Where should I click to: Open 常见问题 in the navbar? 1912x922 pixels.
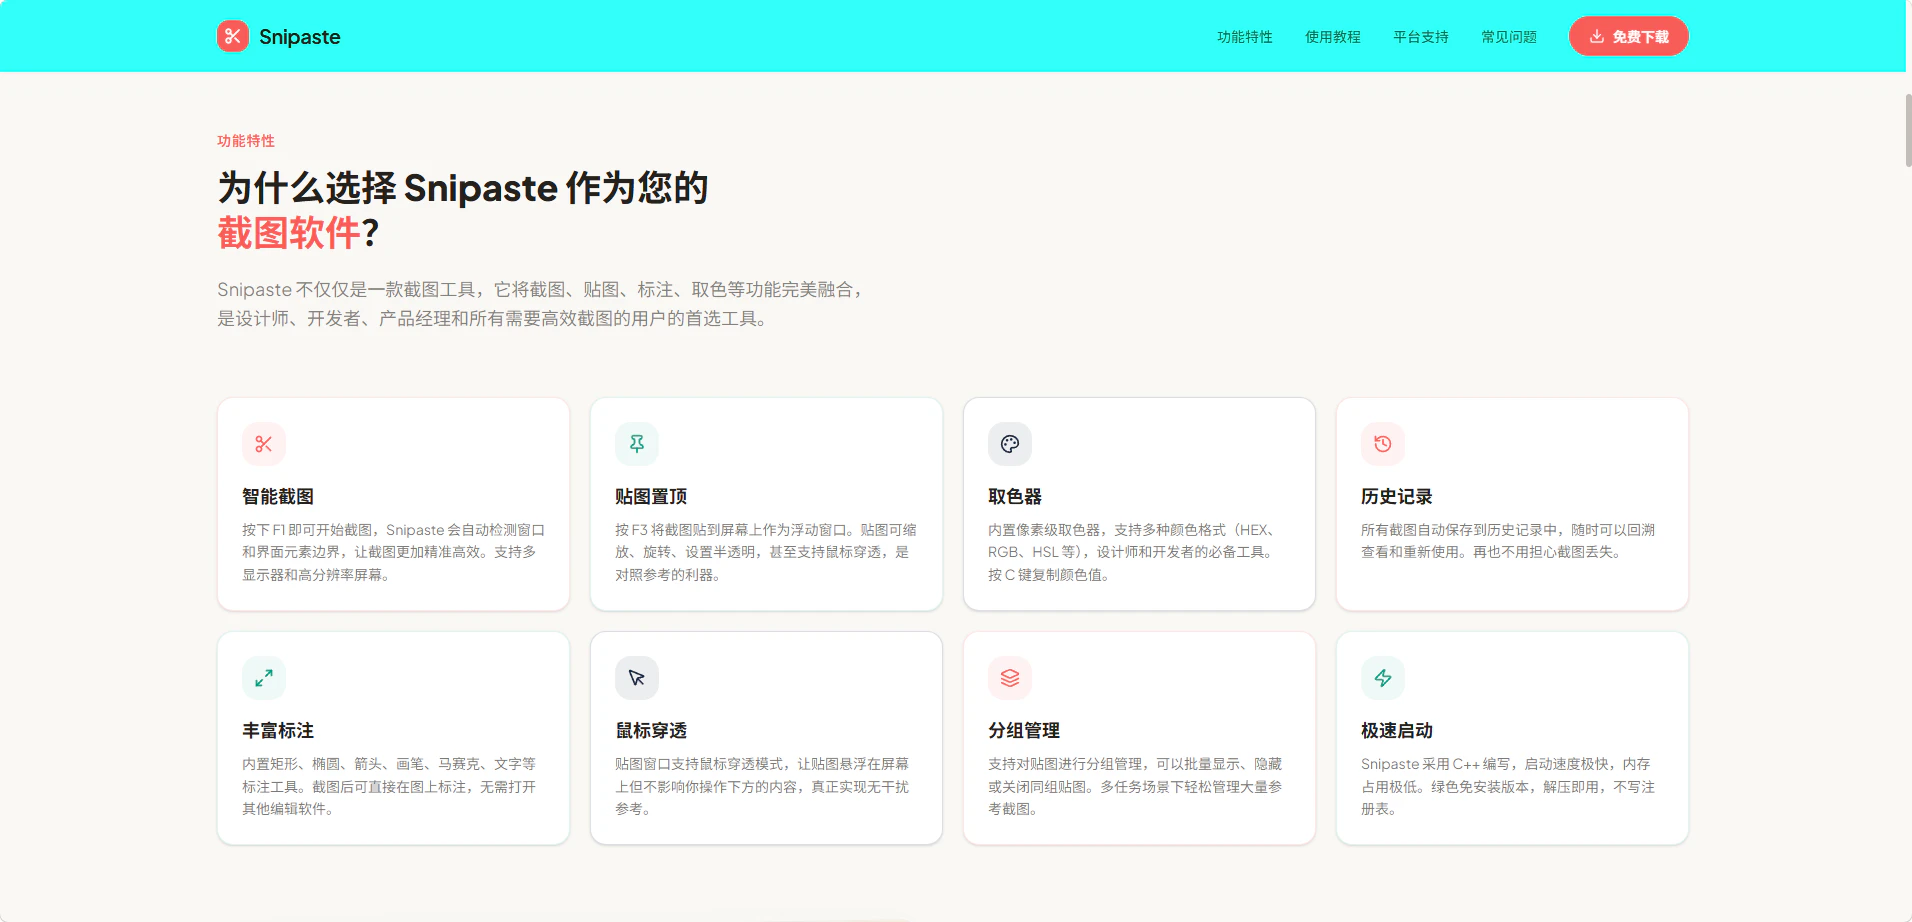[1509, 37]
